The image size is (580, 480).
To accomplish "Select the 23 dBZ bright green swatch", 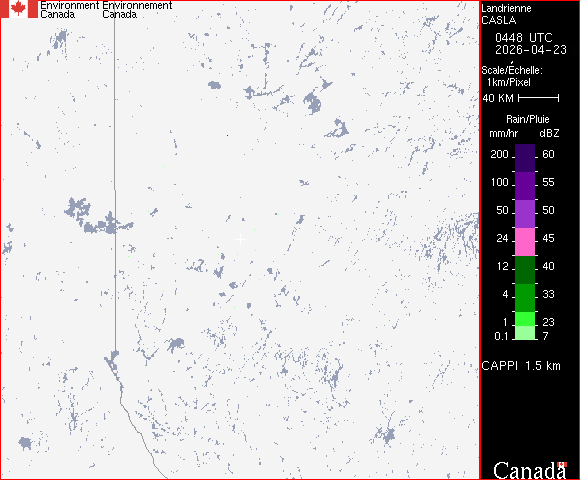I will point(525,319).
